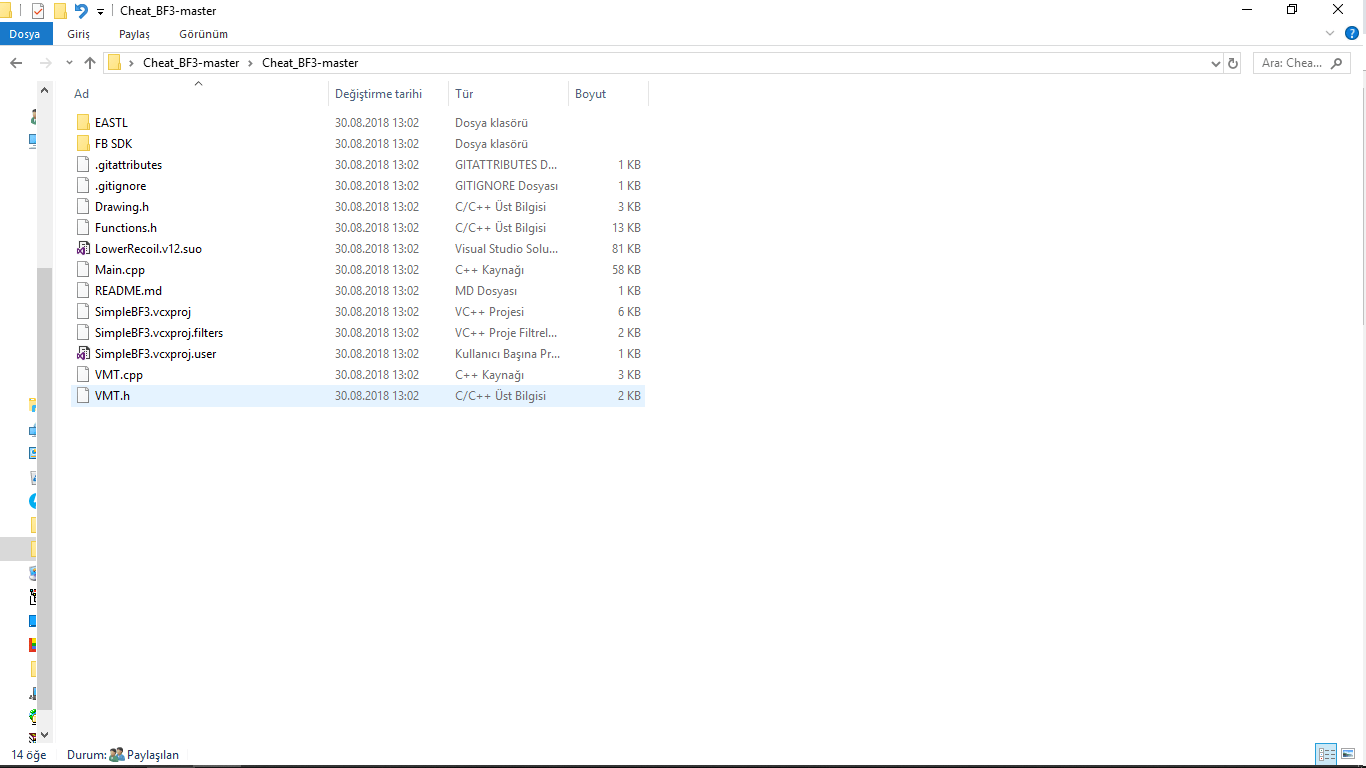Screen dimensions: 1366x768
Task: Open the Giriş ribbon tab
Action: [x=78, y=34]
